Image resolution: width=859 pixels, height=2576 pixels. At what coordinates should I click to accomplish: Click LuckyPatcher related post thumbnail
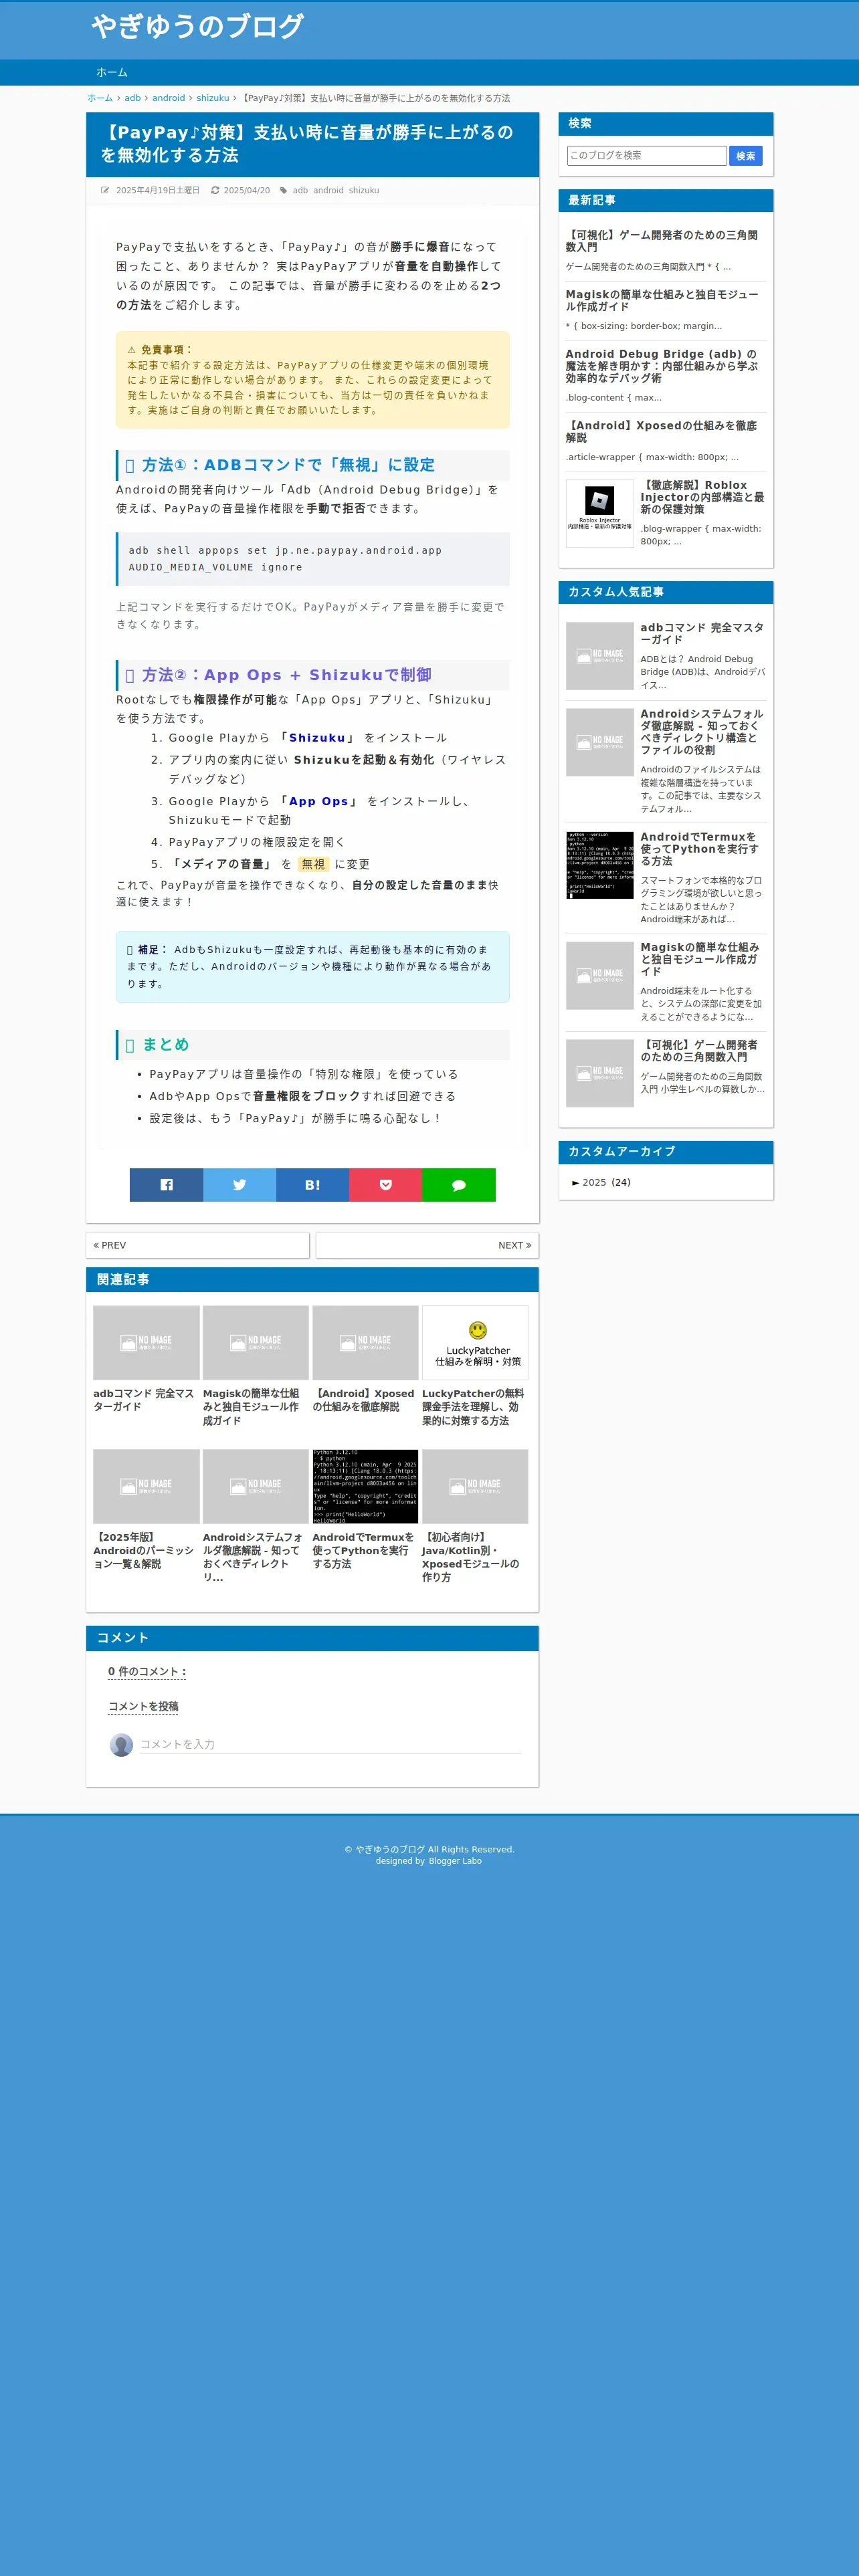tap(475, 1343)
